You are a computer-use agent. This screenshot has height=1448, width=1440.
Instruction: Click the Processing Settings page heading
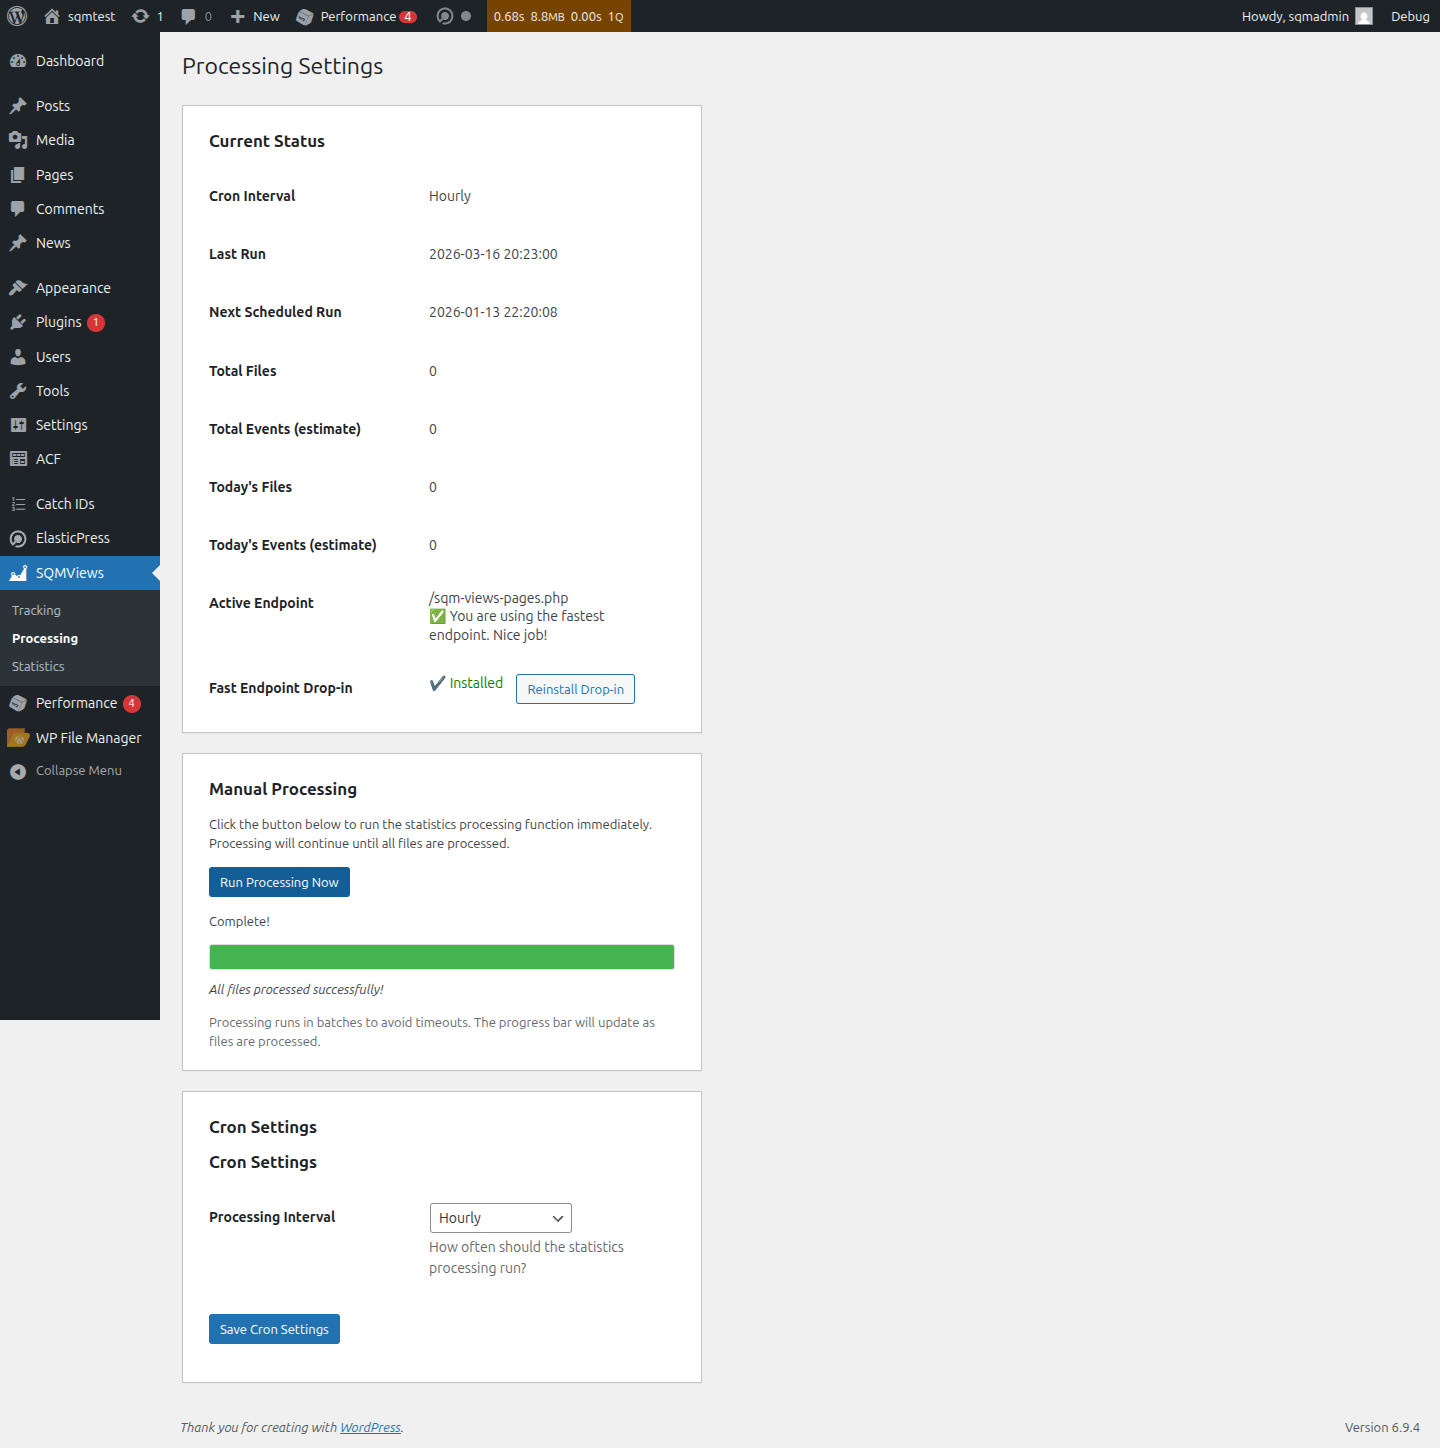(282, 66)
